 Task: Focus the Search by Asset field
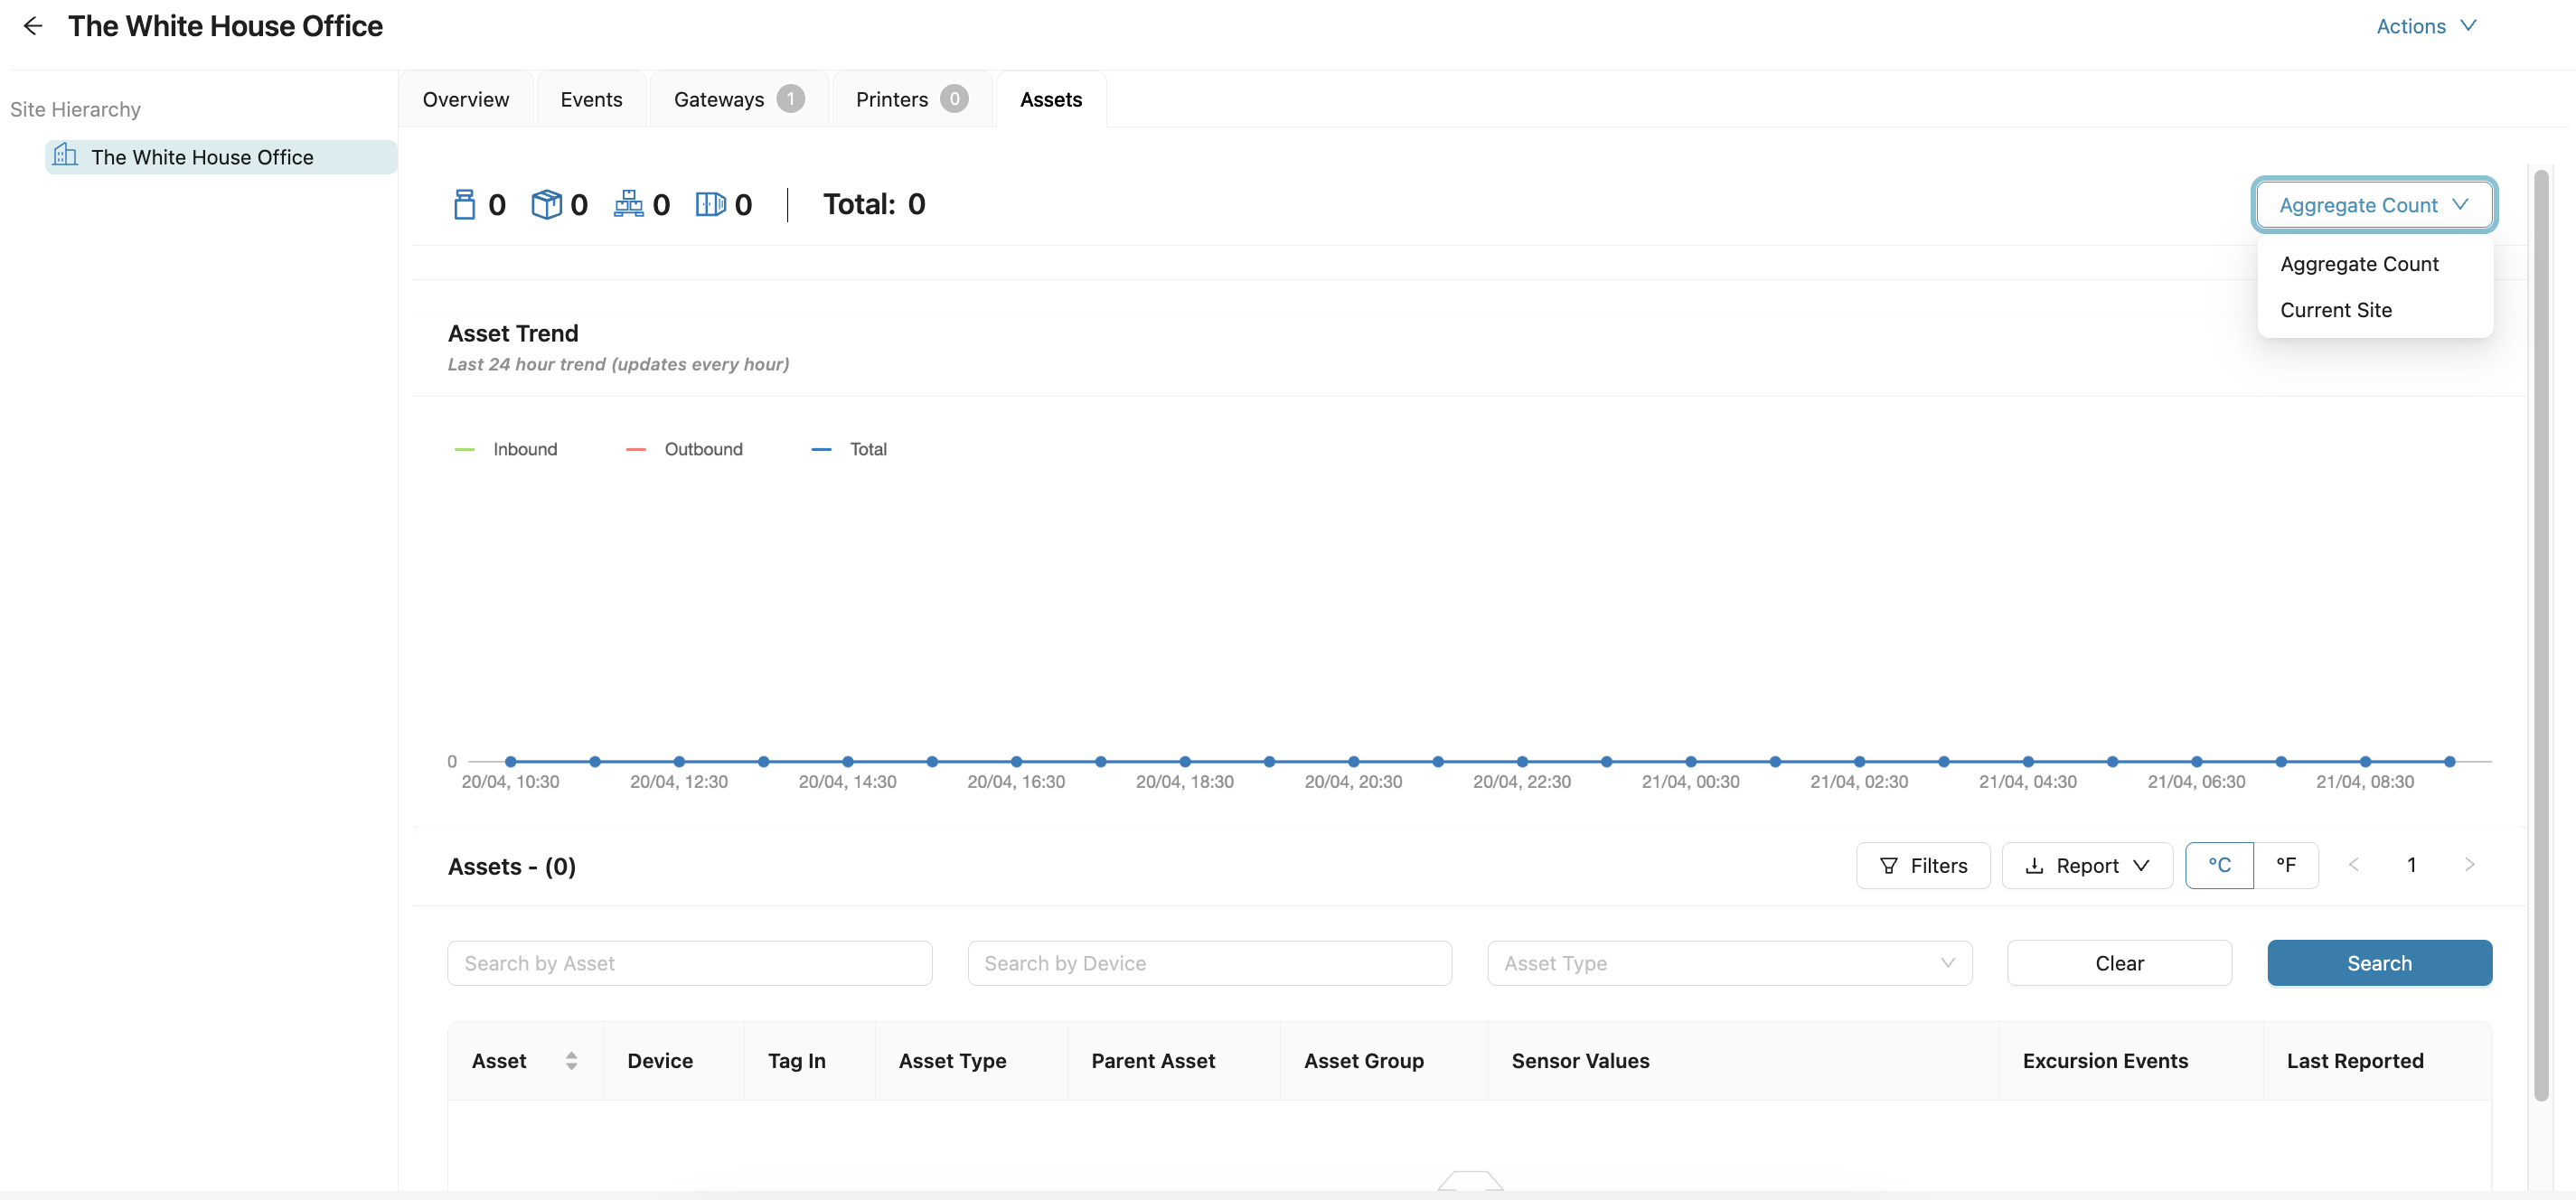(x=689, y=963)
